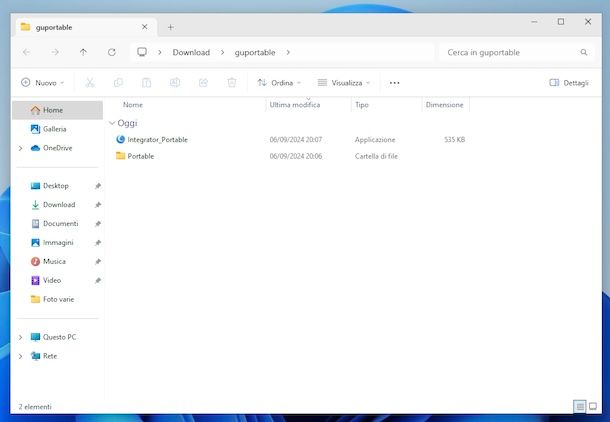Unpin Documenti using its pin icon
610x422 pixels.
tap(98, 224)
